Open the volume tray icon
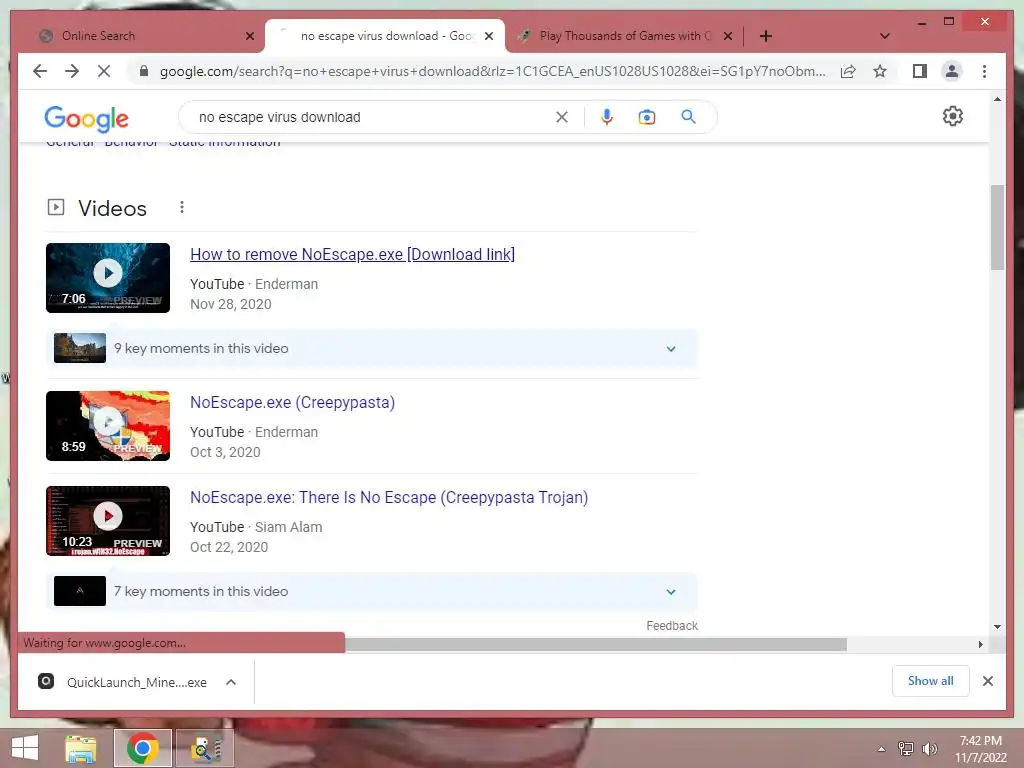1024x768 pixels. pyautogui.click(x=930, y=749)
